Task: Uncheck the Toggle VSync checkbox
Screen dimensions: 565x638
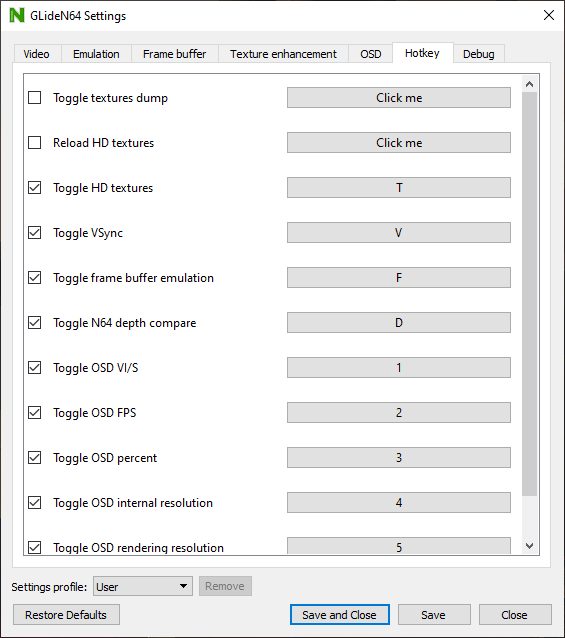Action: click(x=35, y=233)
